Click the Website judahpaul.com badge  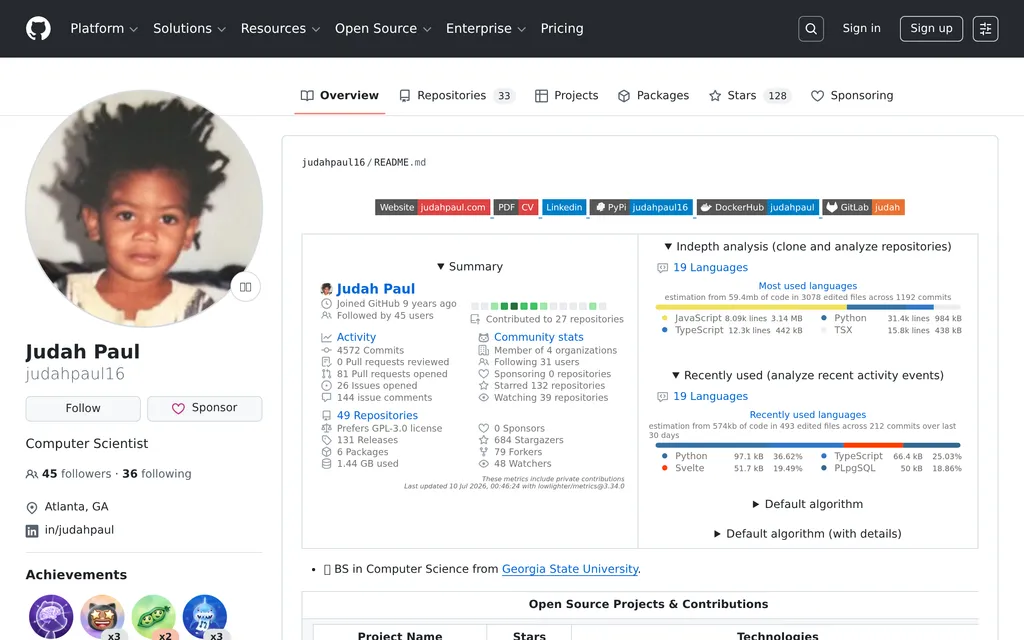[432, 207]
